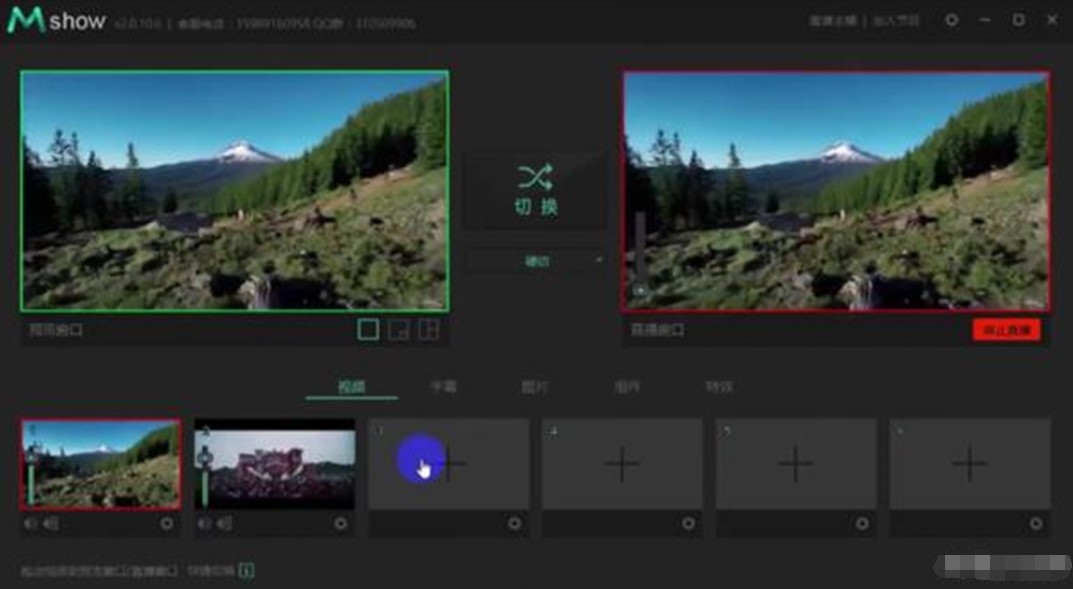The image size is (1073, 589).
Task: Add a source to empty slot 4
Action: 622,464
